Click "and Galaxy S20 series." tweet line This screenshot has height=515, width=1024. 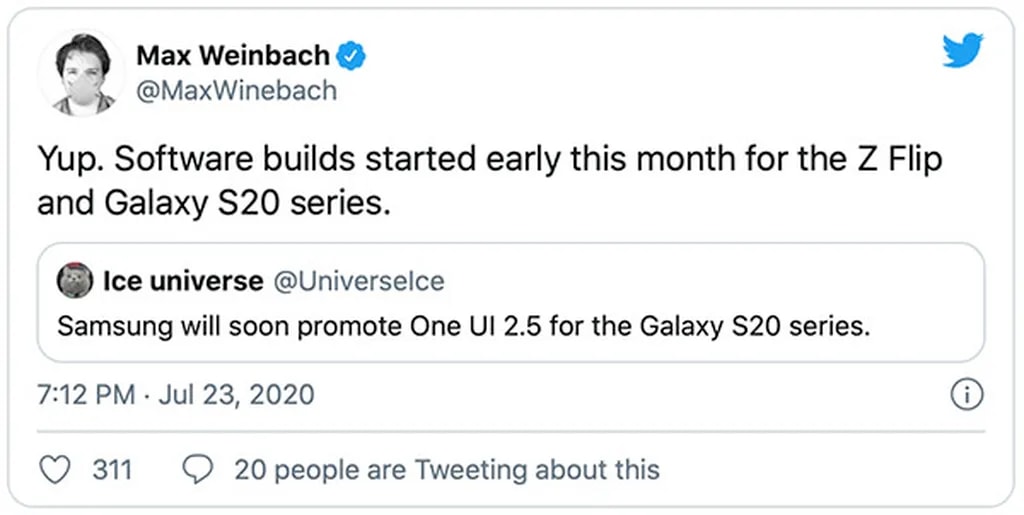[210, 203]
